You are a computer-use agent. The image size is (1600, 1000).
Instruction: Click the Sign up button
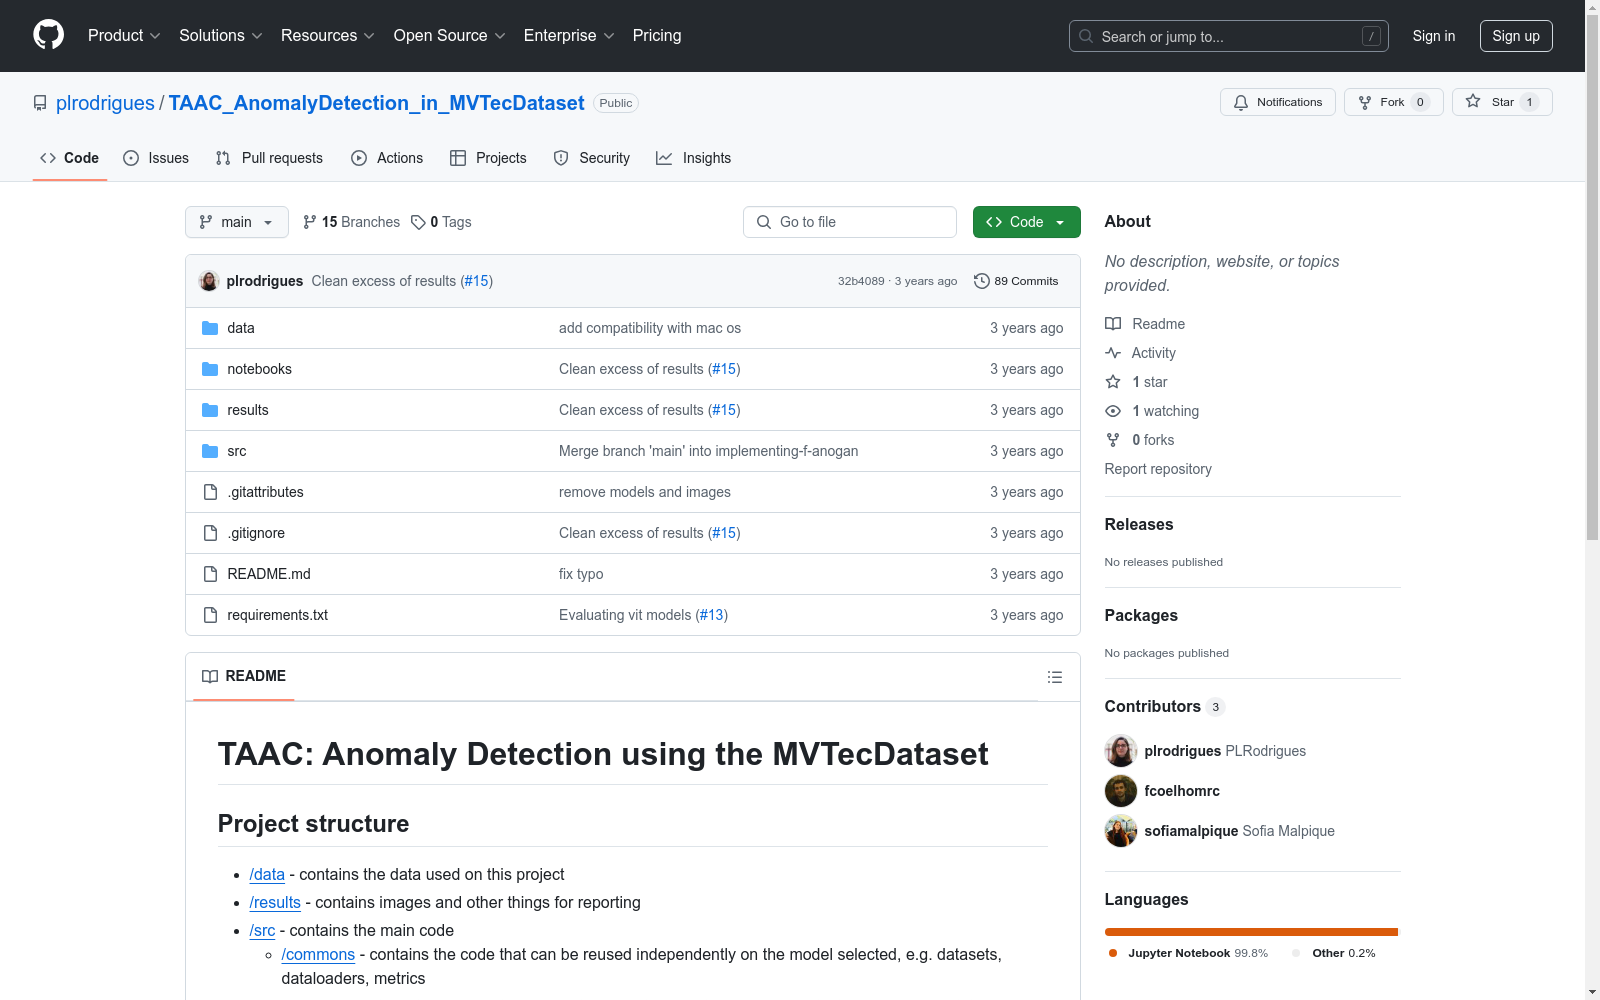(1516, 36)
